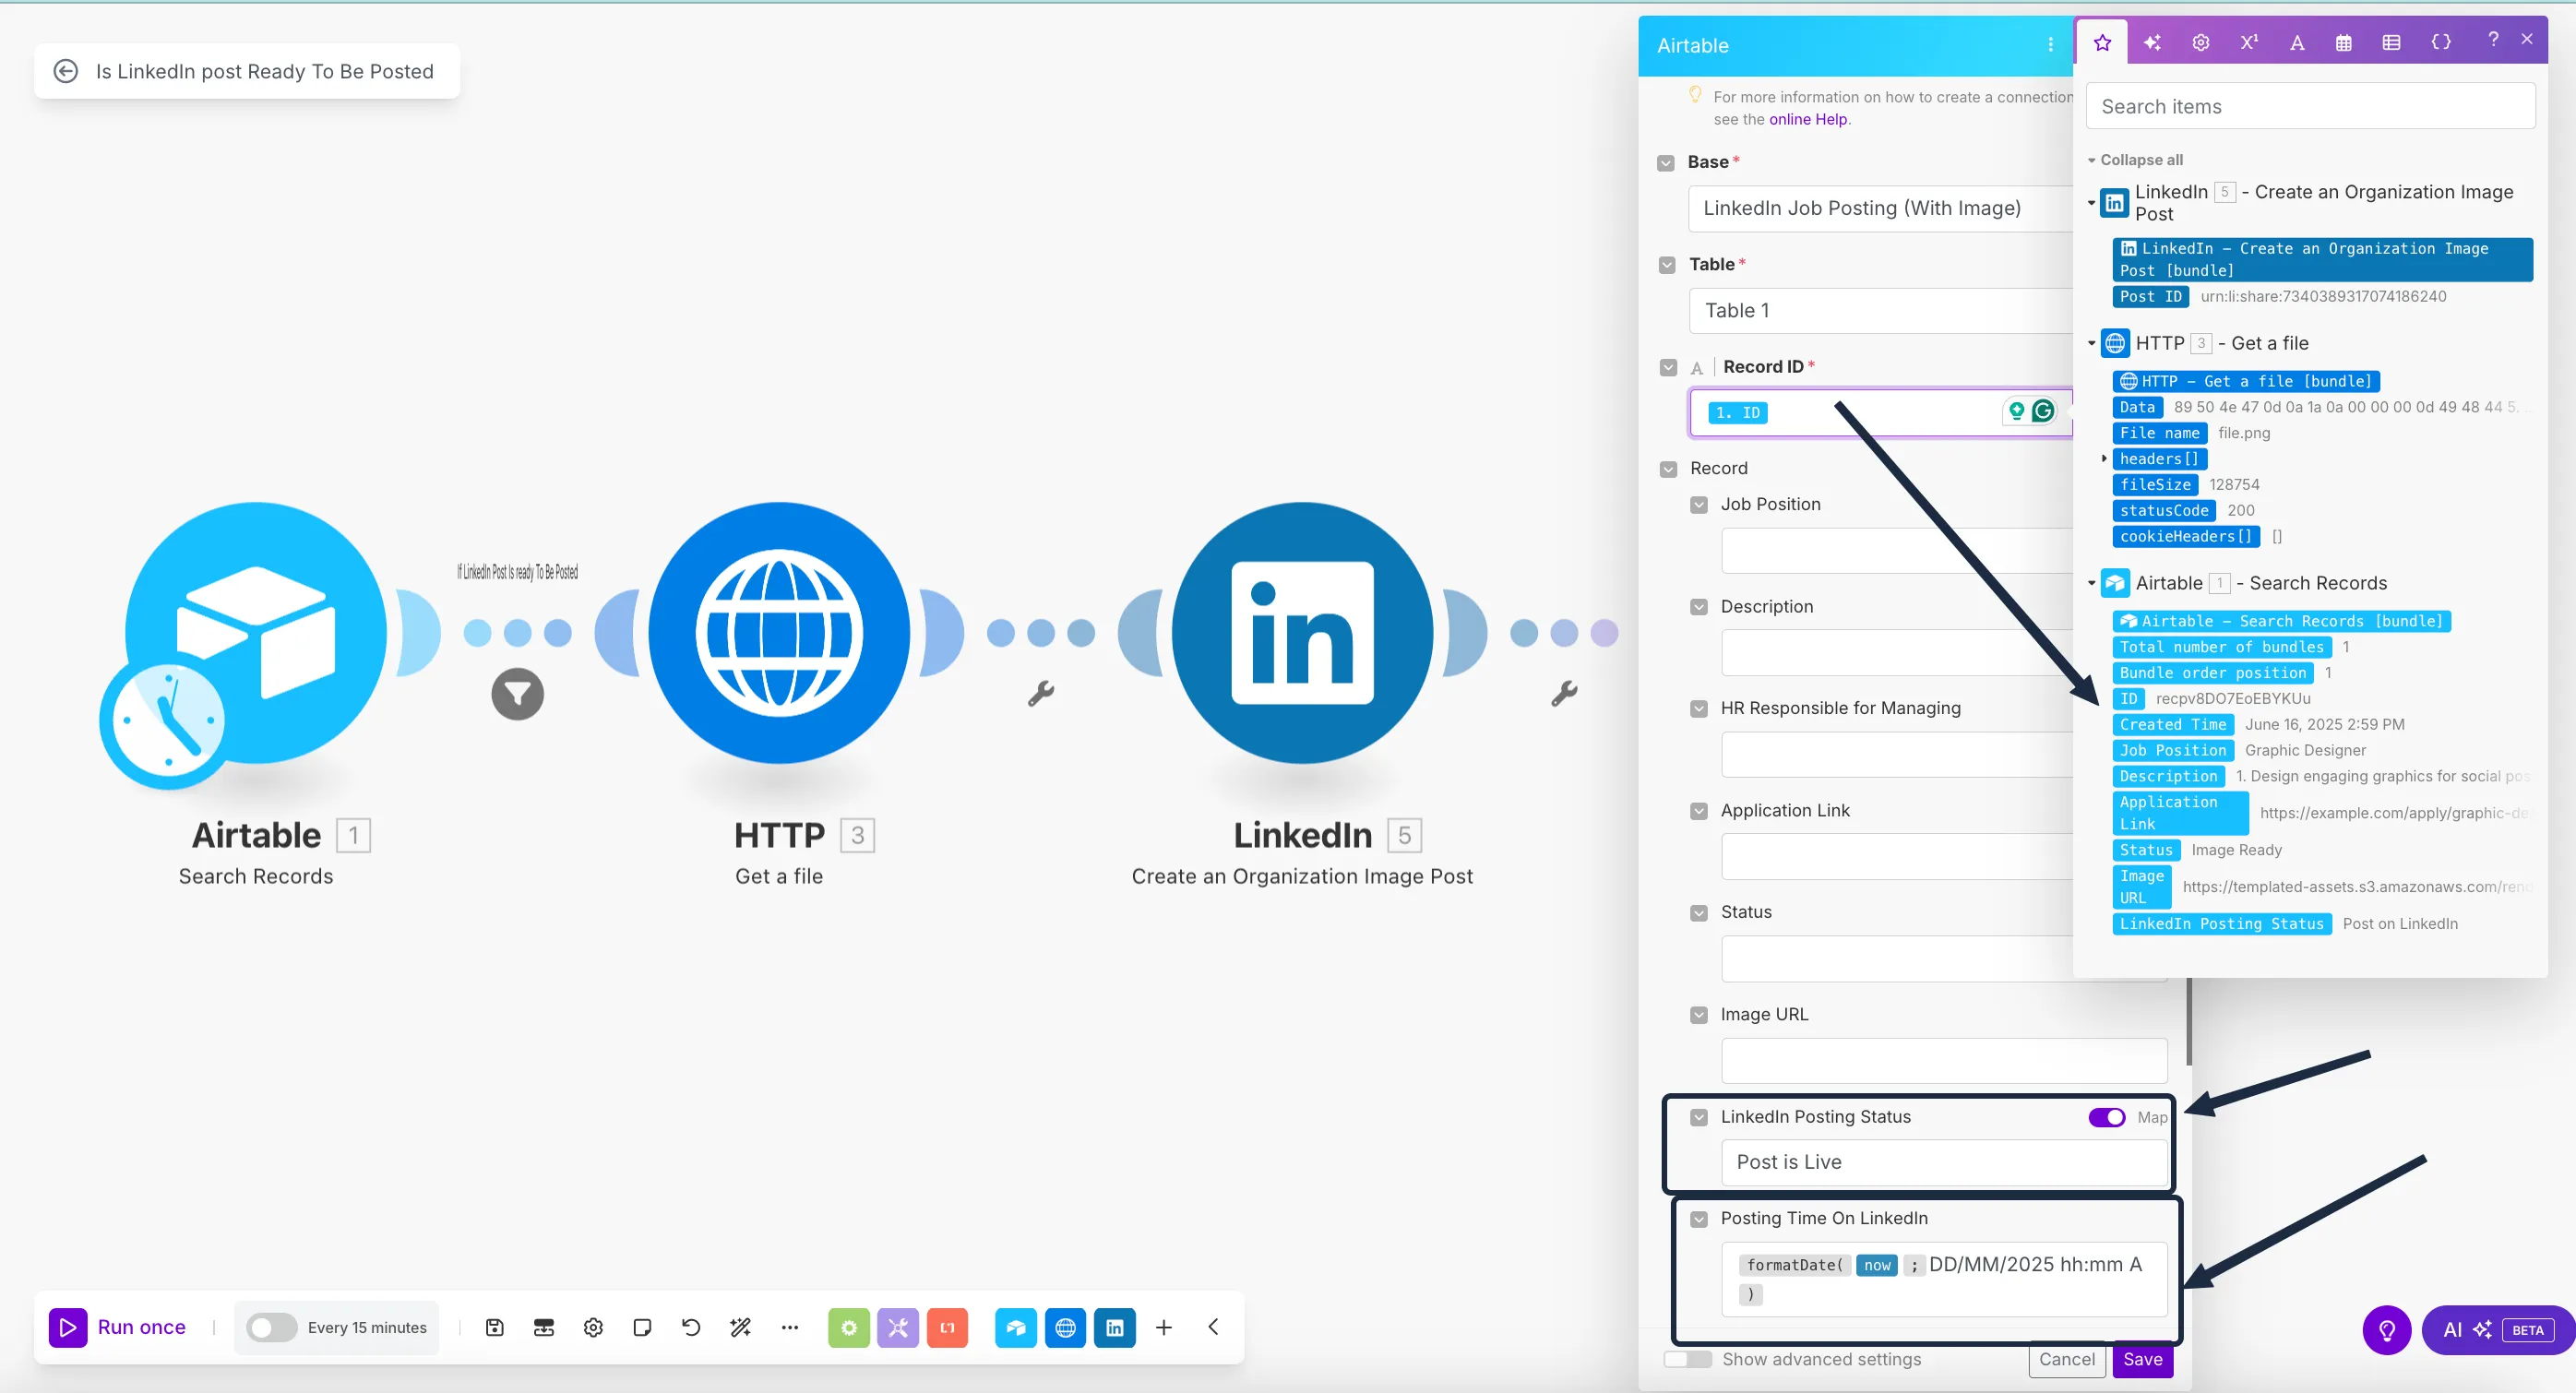Click the File name variable pill
Viewport: 2576px width, 1393px height.
coord(2159,433)
